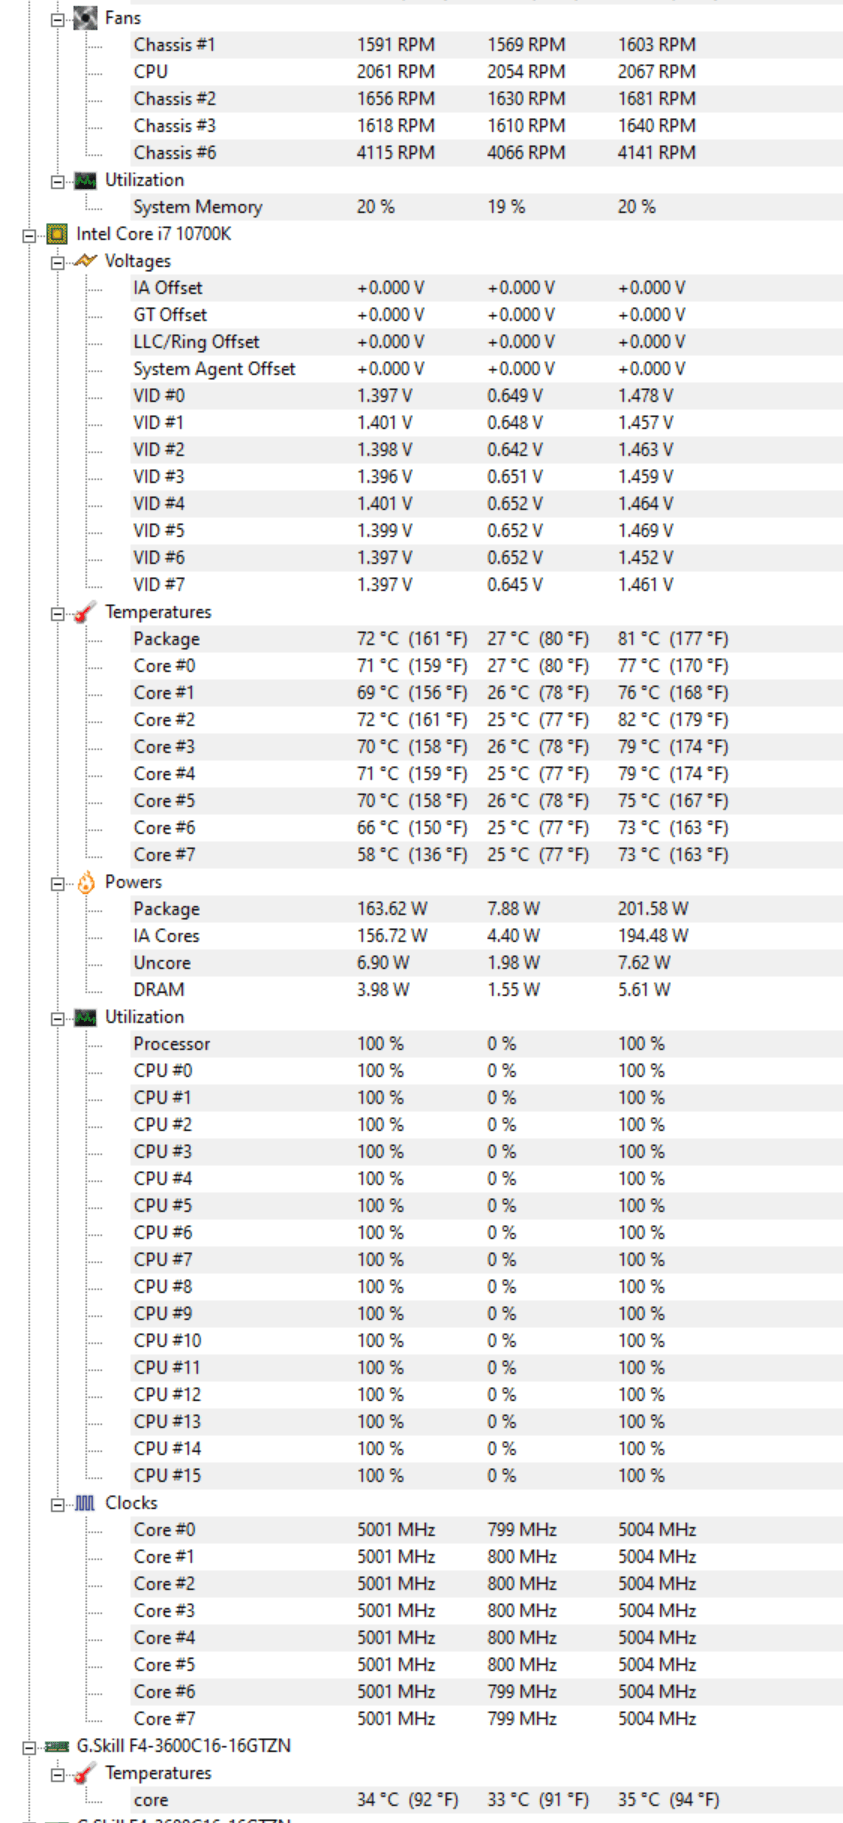Click the Powers flame icon
This screenshot has height=1823, width=843.
pos(86,882)
